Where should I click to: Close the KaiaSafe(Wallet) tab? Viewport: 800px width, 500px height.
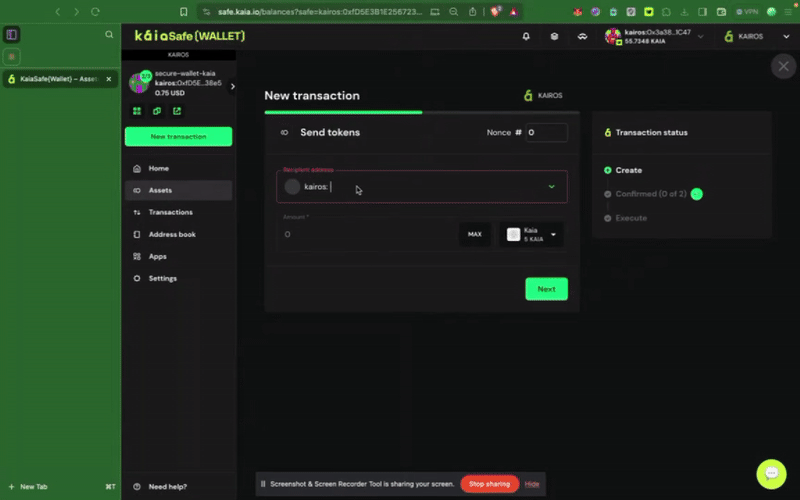(x=109, y=79)
